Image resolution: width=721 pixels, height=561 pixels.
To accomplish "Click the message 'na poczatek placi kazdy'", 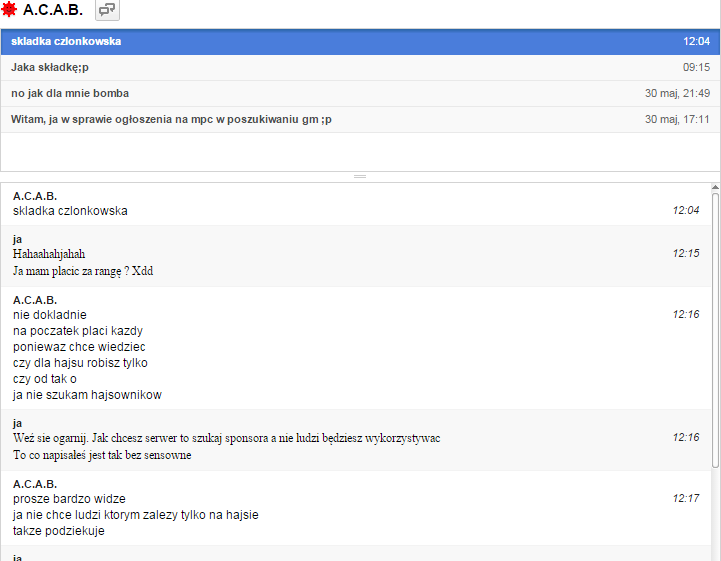I will [78, 331].
